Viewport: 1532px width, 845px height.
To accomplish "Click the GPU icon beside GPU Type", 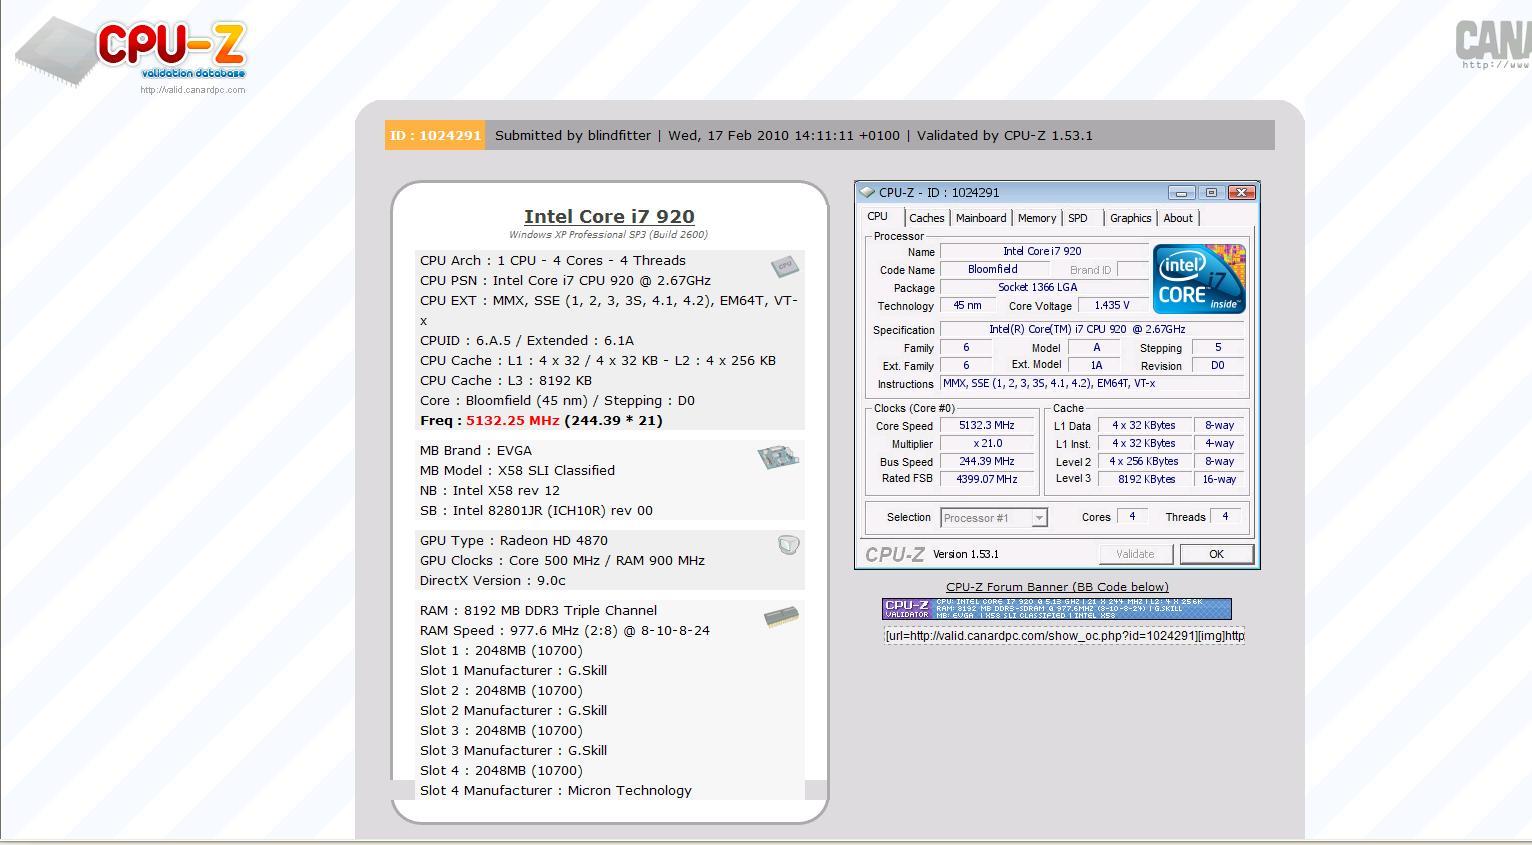I will point(789,545).
